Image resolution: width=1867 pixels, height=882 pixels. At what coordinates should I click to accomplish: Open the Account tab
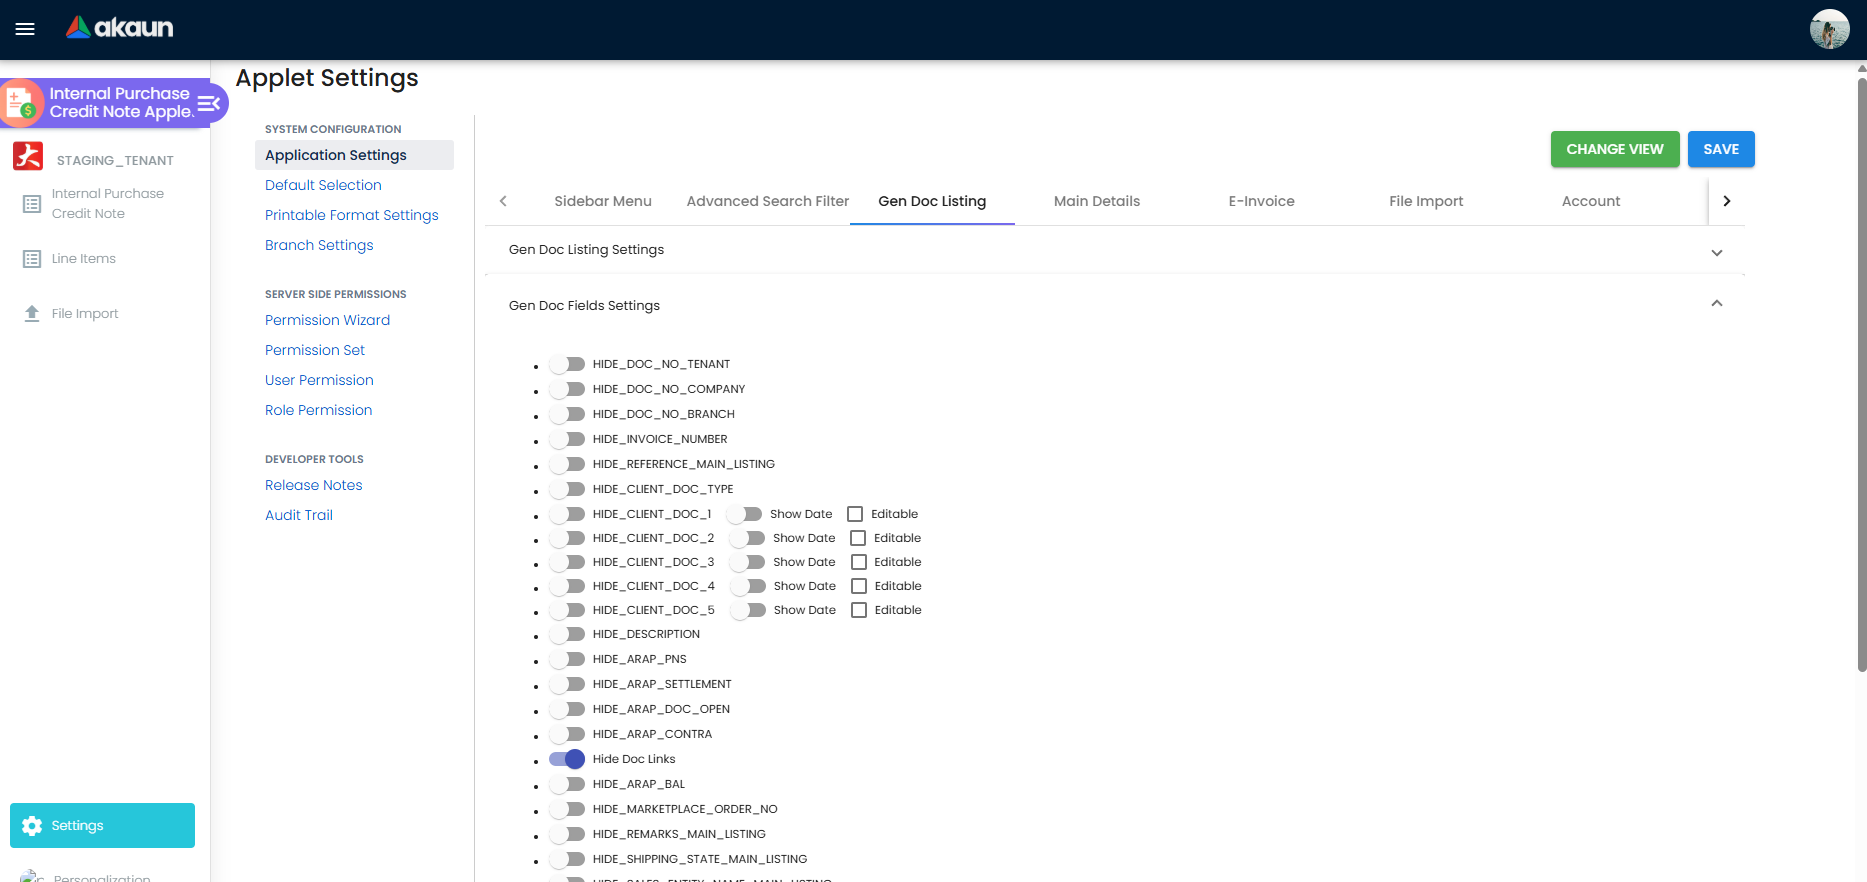click(x=1591, y=201)
